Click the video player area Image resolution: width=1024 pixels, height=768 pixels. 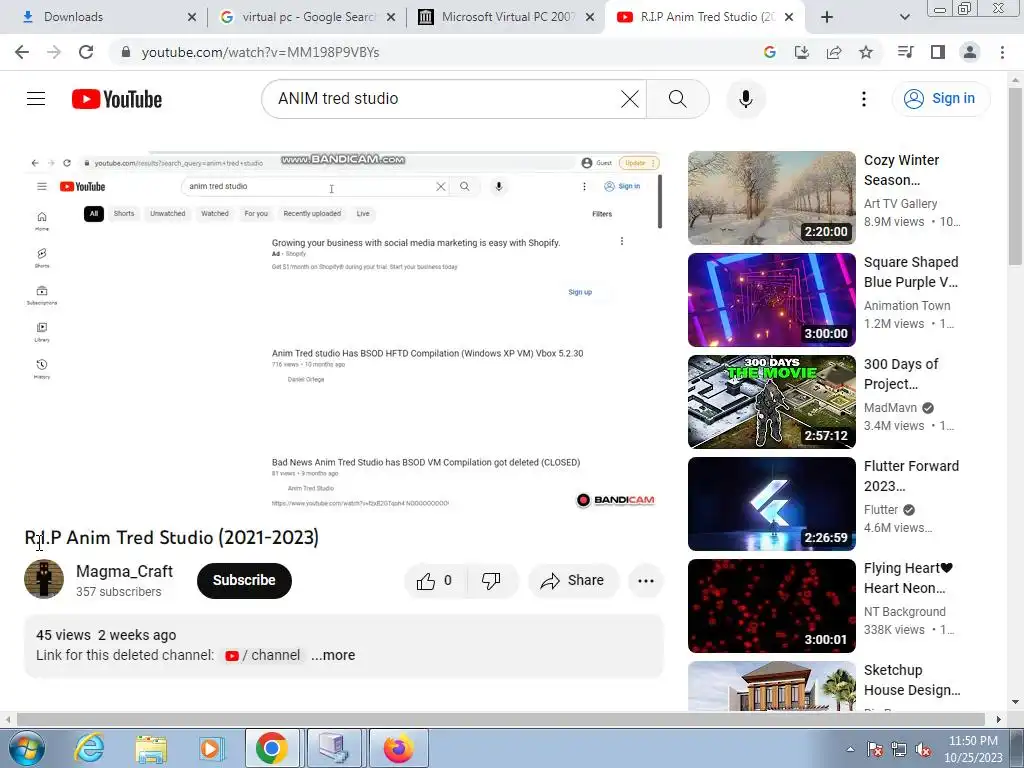pyautogui.click(x=344, y=333)
